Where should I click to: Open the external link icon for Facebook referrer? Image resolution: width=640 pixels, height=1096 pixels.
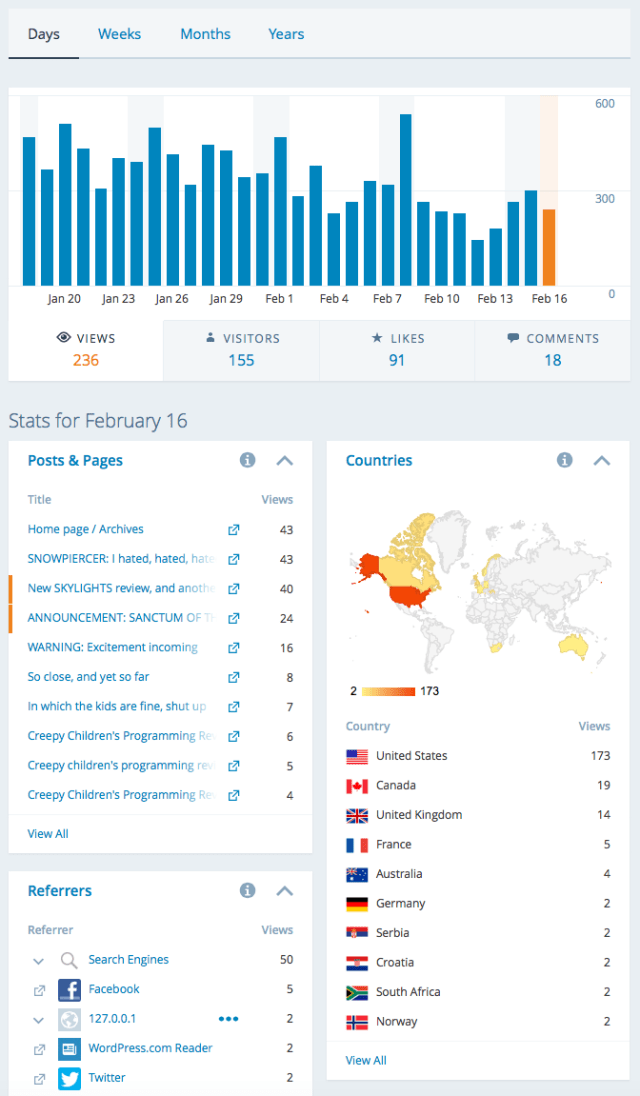tap(39, 990)
